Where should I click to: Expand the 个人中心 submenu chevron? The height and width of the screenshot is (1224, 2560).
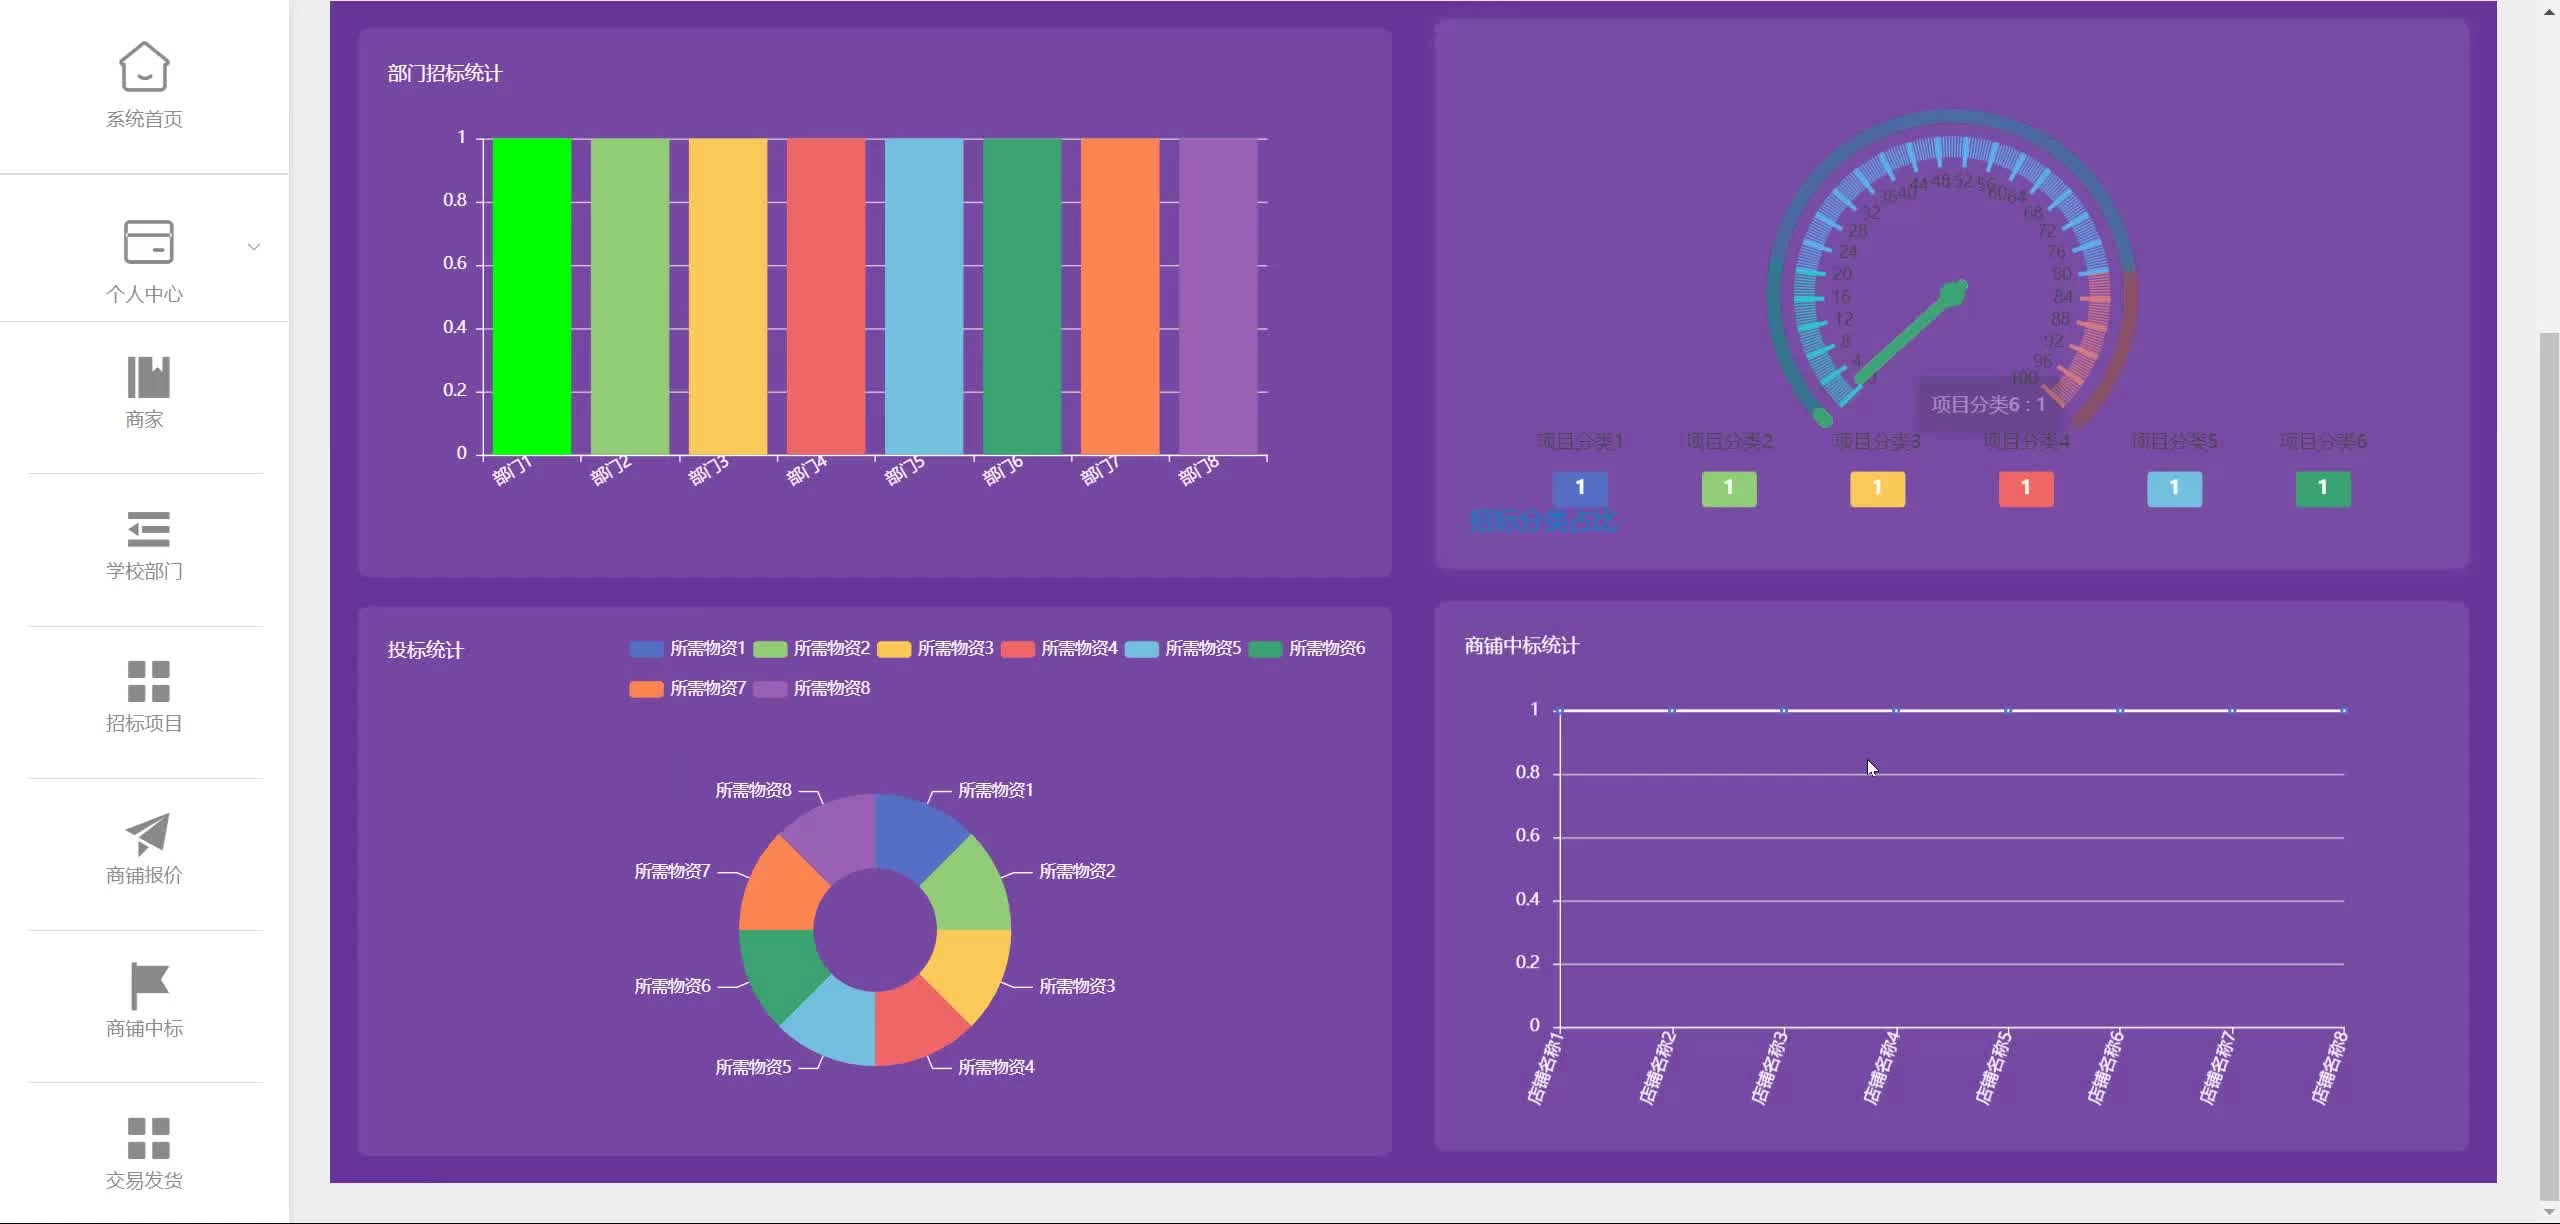(254, 247)
